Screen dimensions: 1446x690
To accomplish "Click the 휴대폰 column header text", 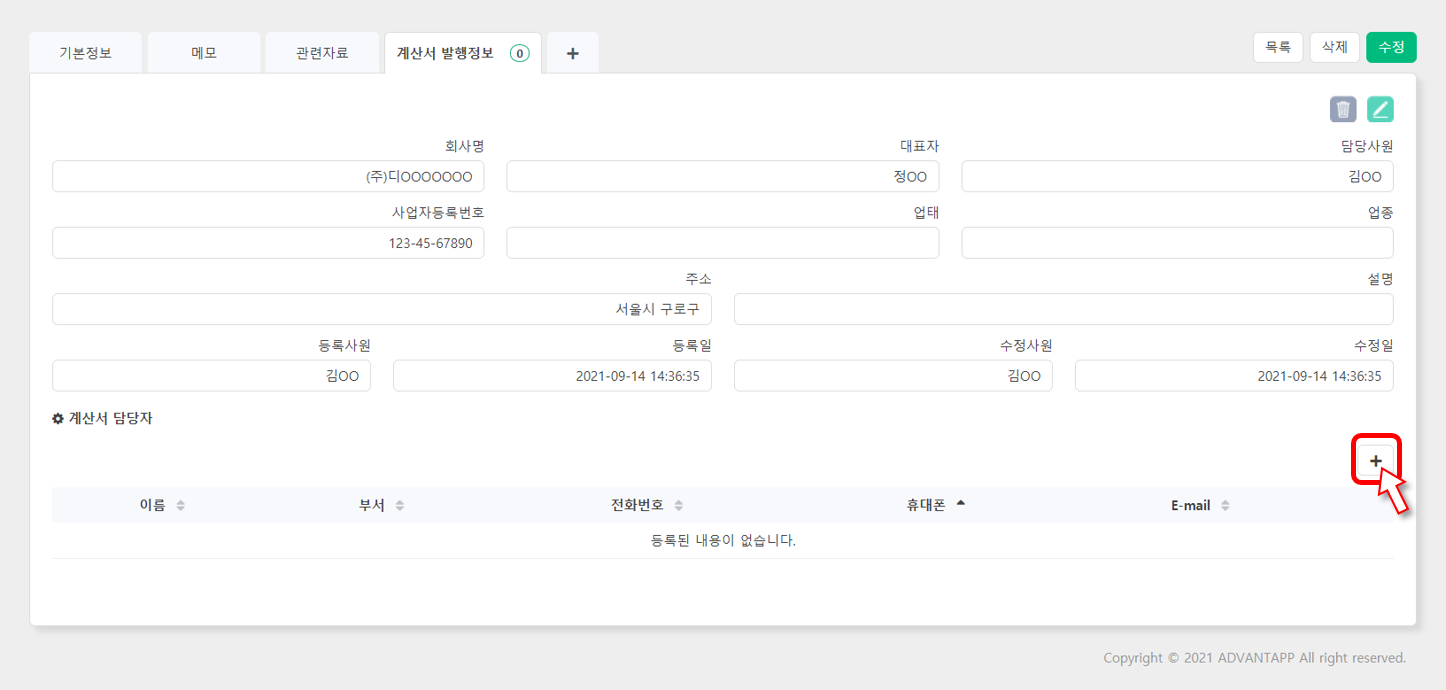I will tap(926, 506).
